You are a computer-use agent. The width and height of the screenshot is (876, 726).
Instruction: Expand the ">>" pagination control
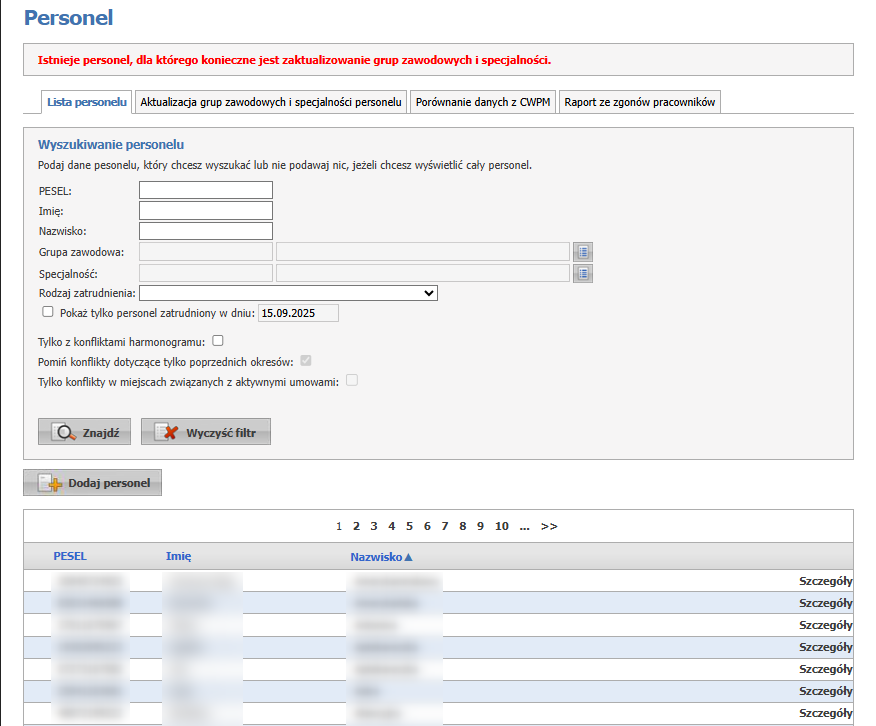pos(549,525)
